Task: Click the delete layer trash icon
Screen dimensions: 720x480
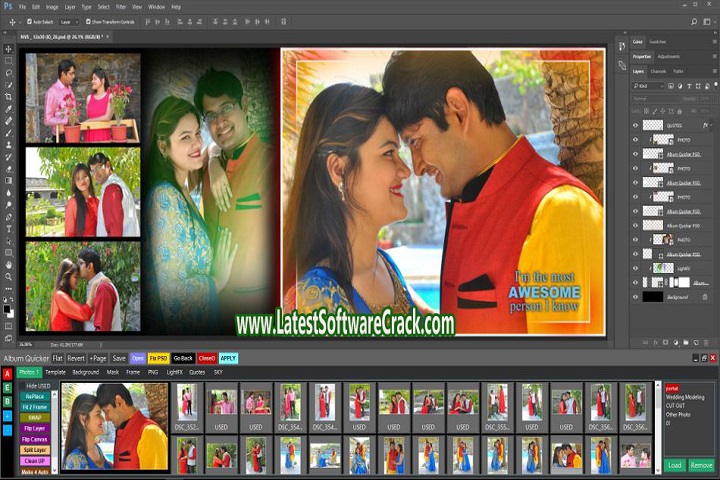Action: coord(706,343)
